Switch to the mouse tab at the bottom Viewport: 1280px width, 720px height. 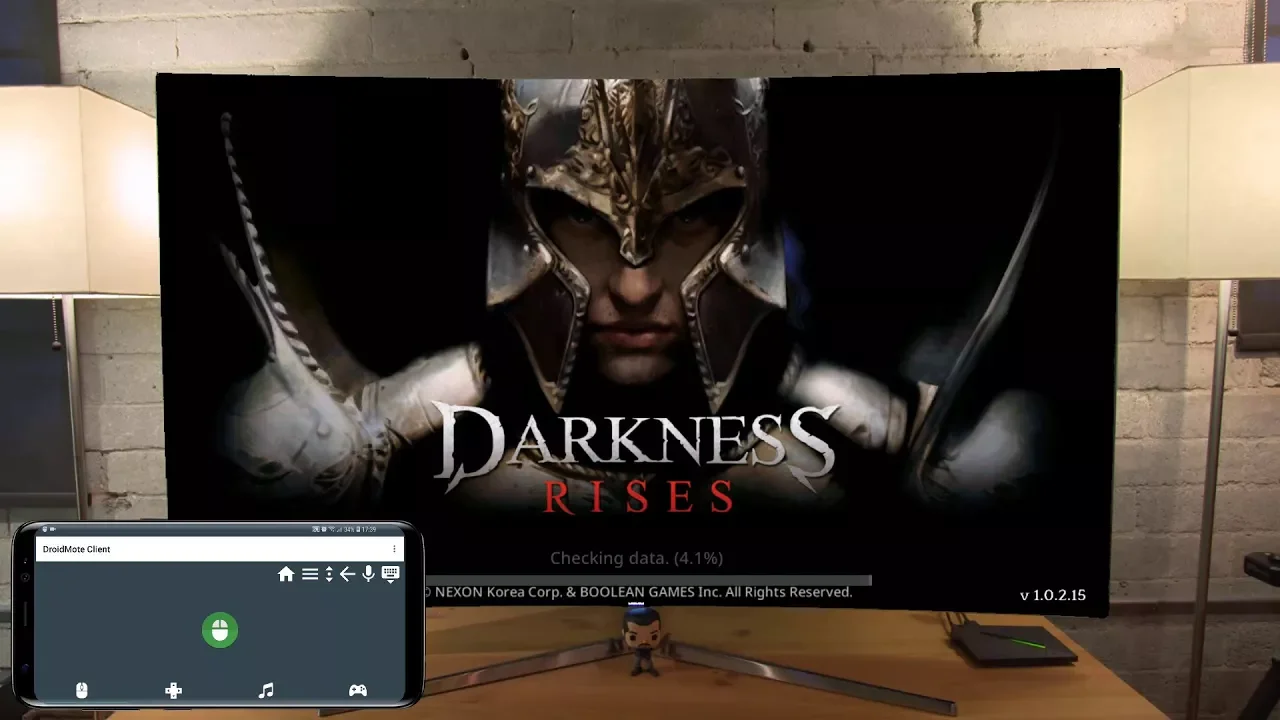pyautogui.click(x=82, y=690)
